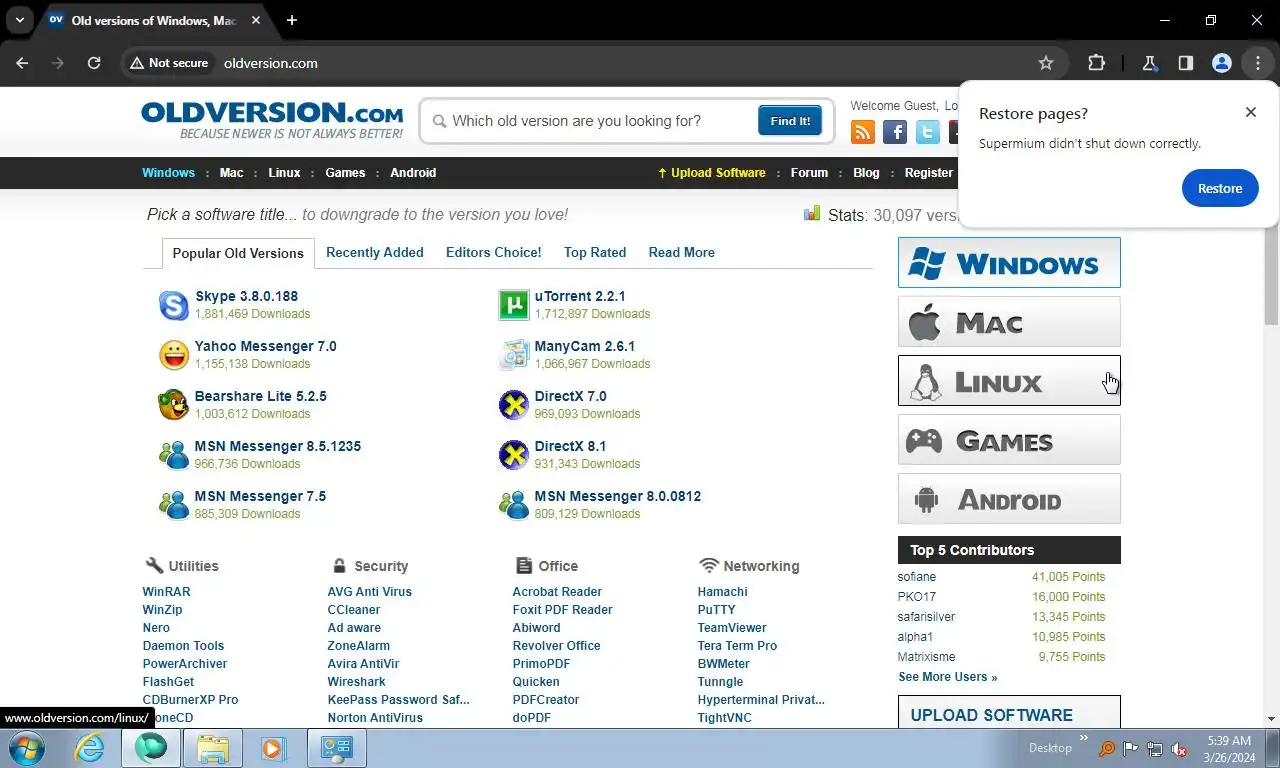
Task: Open the Windows nav menu item
Action: click(168, 173)
